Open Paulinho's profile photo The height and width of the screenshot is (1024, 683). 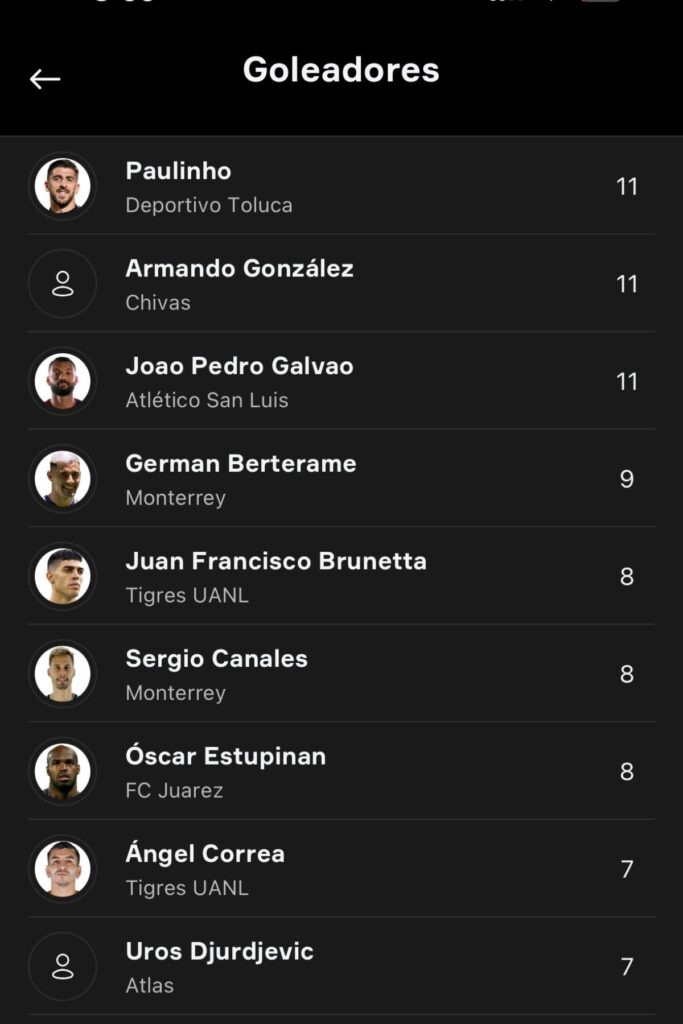tap(63, 186)
